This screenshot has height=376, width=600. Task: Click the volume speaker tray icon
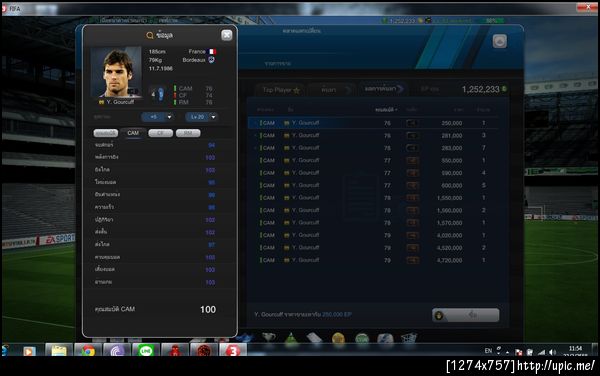tap(552, 352)
